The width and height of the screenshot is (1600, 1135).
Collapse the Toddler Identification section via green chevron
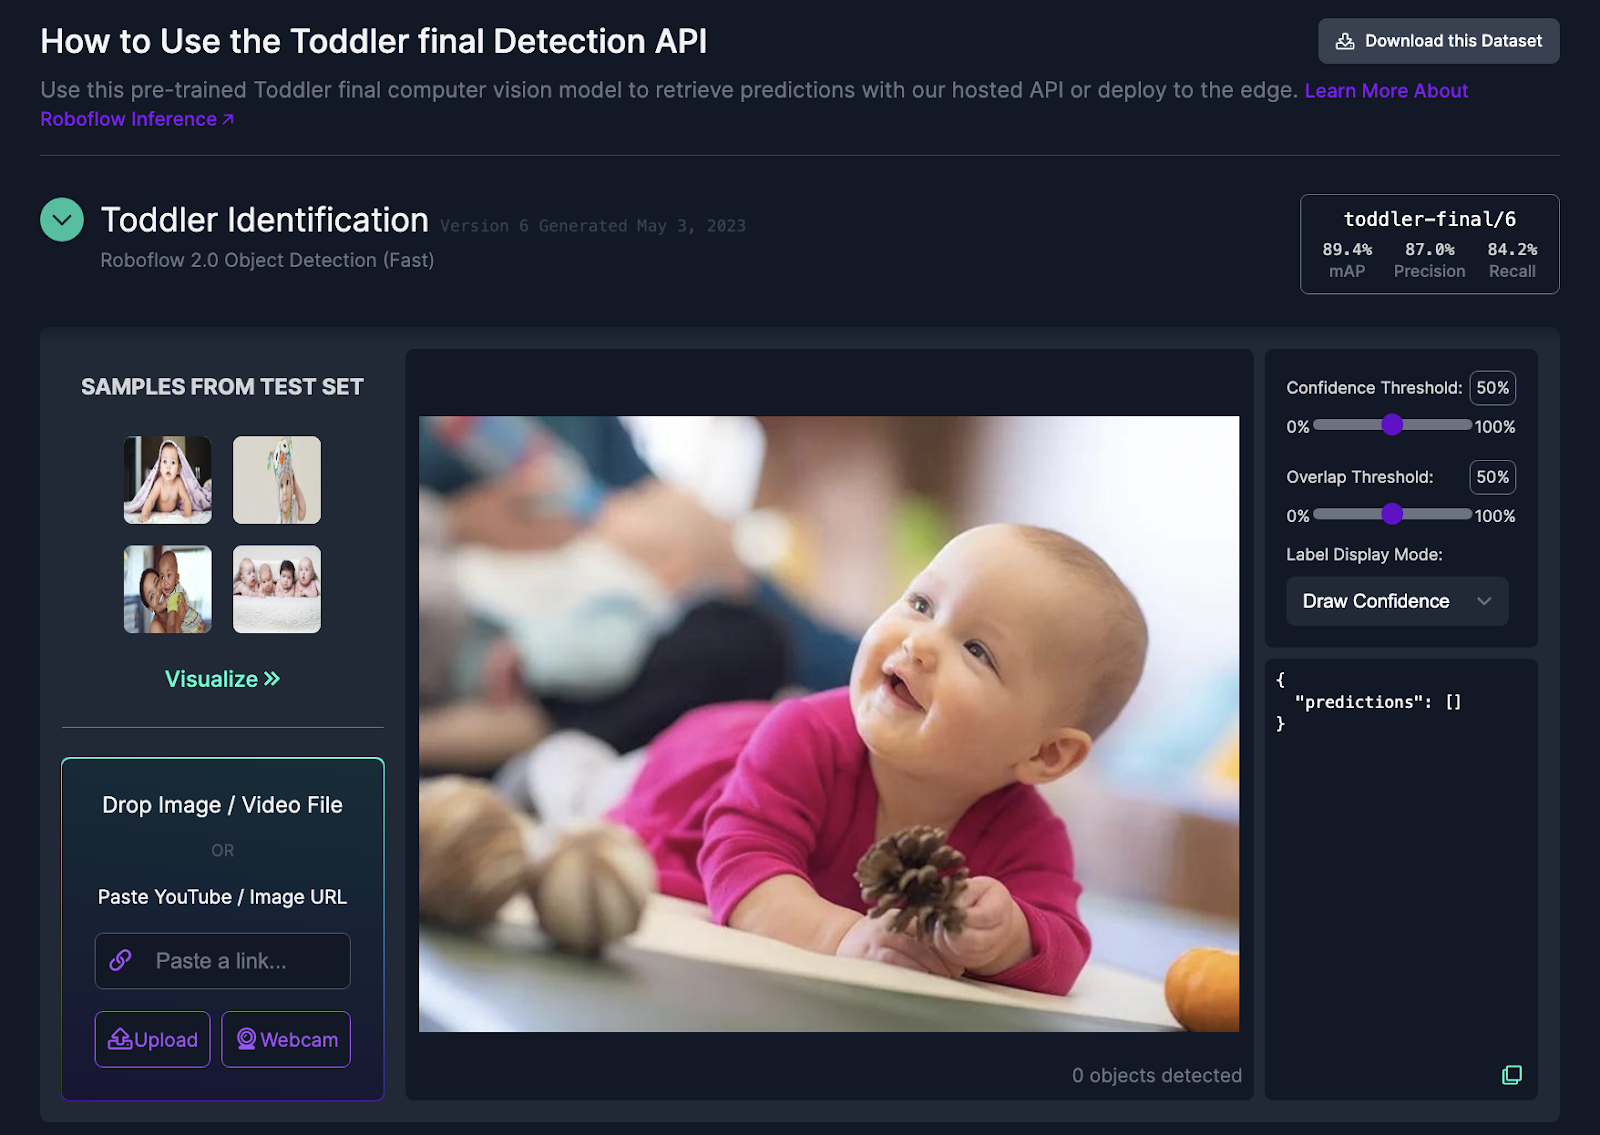(x=62, y=220)
